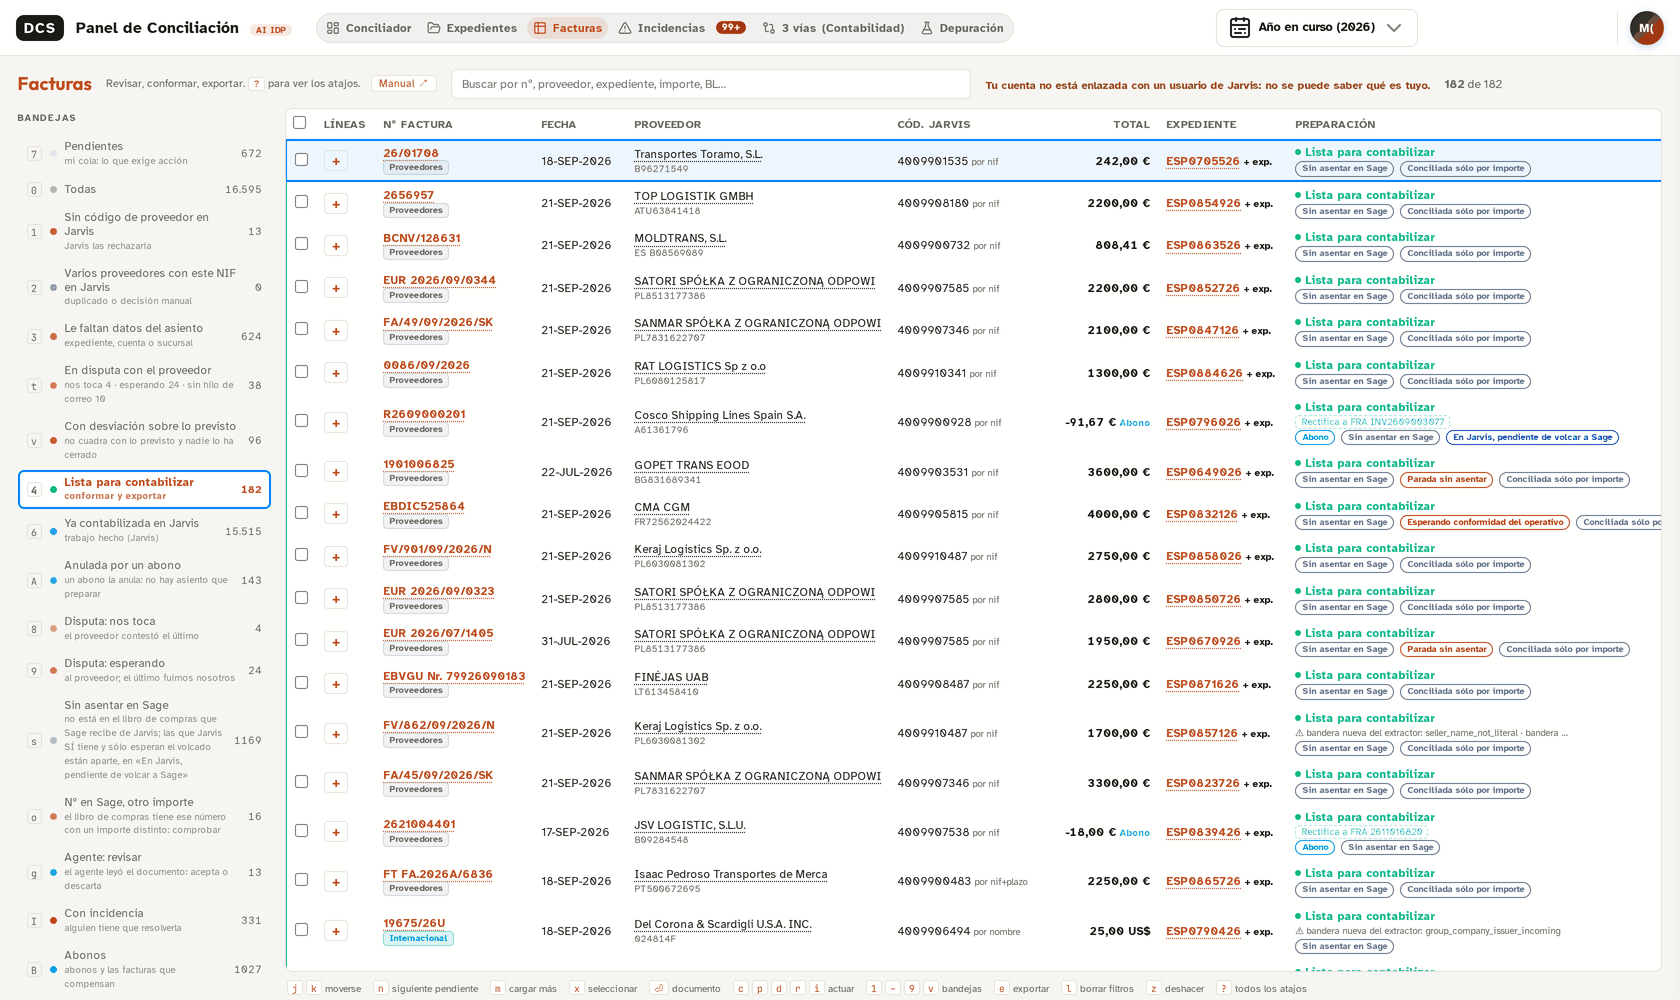Image resolution: width=1680 pixels, height=1000 pixels.
Task: Sort by the TOTAL column header
Action: (1131, 124)
